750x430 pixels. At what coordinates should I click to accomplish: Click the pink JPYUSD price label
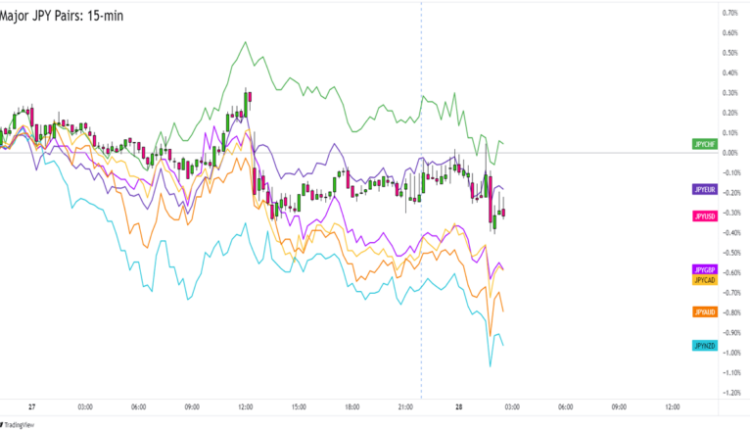[704, 216]
